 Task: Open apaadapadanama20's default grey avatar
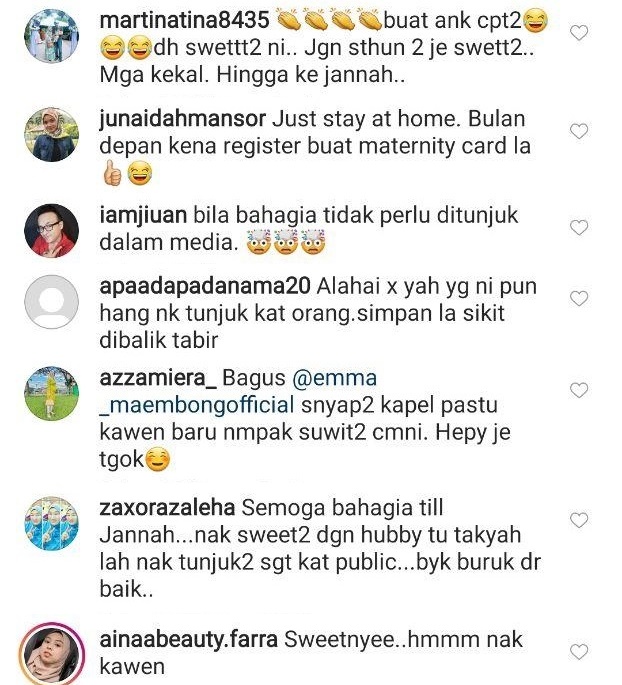coord(52,302)
